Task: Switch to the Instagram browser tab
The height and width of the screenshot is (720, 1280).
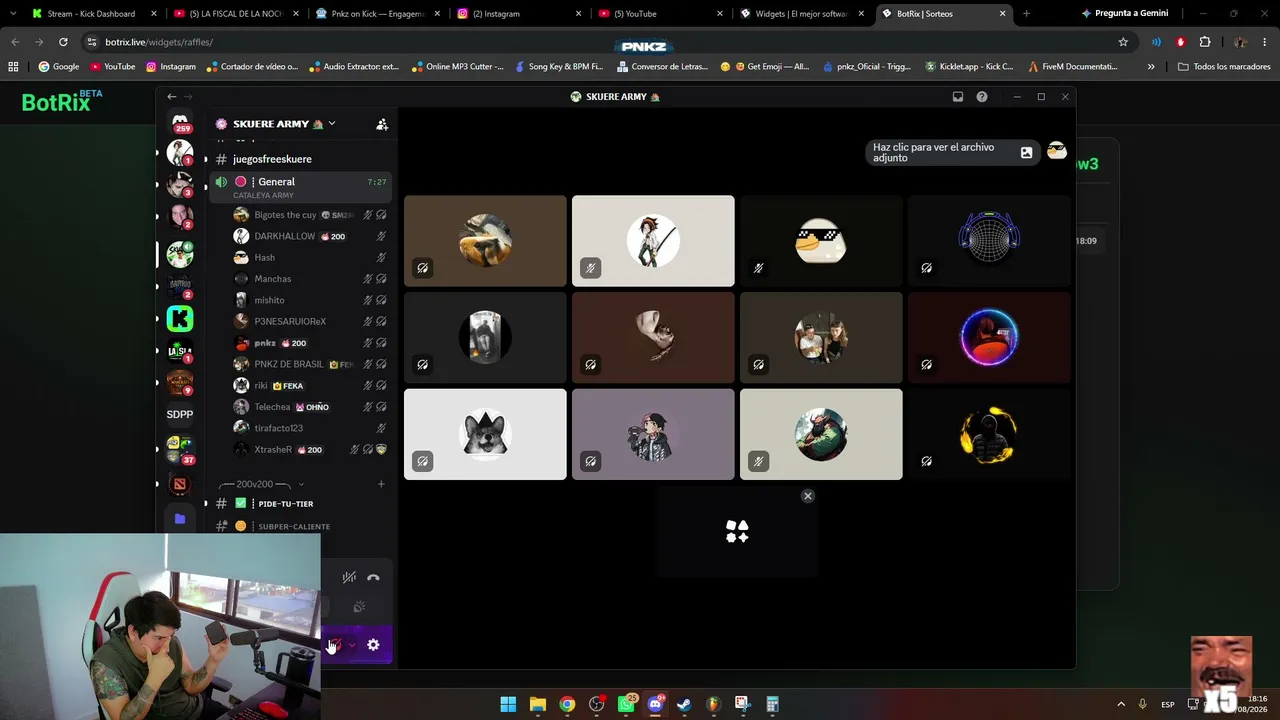Action: click(x=520, y=14)
